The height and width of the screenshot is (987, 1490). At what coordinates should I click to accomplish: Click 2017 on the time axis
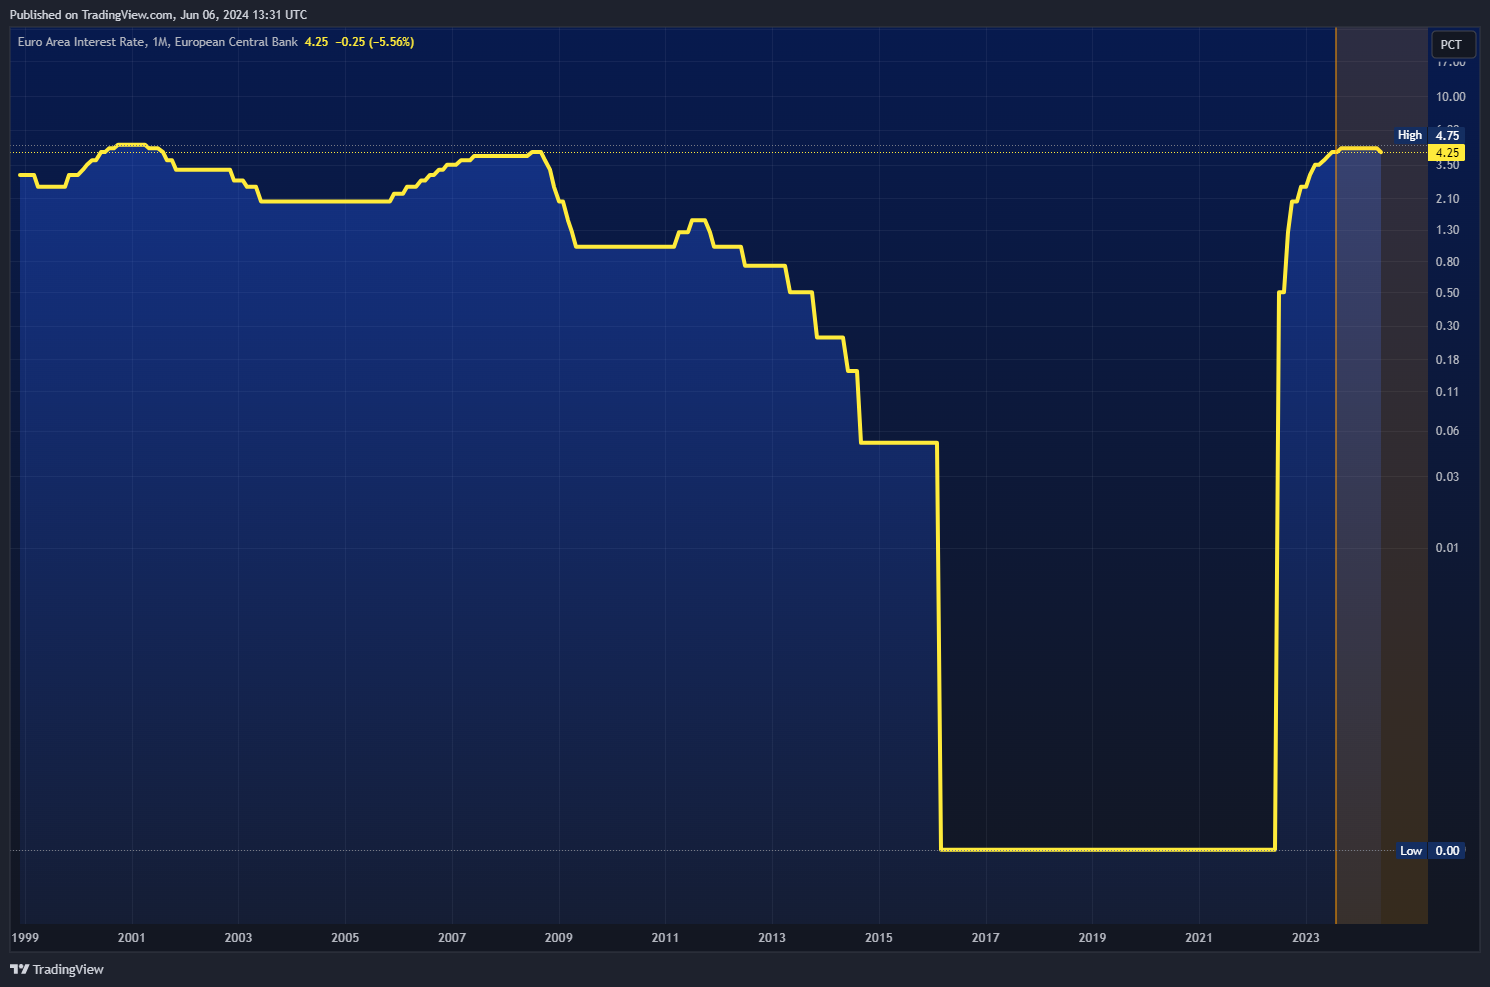985,938
